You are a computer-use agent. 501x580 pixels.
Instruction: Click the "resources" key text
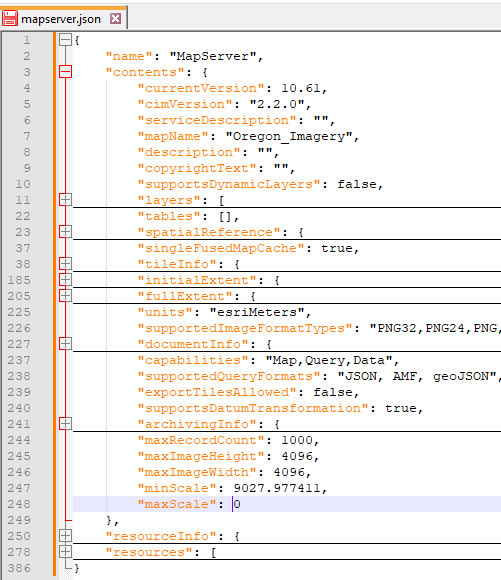click(149, 552)
